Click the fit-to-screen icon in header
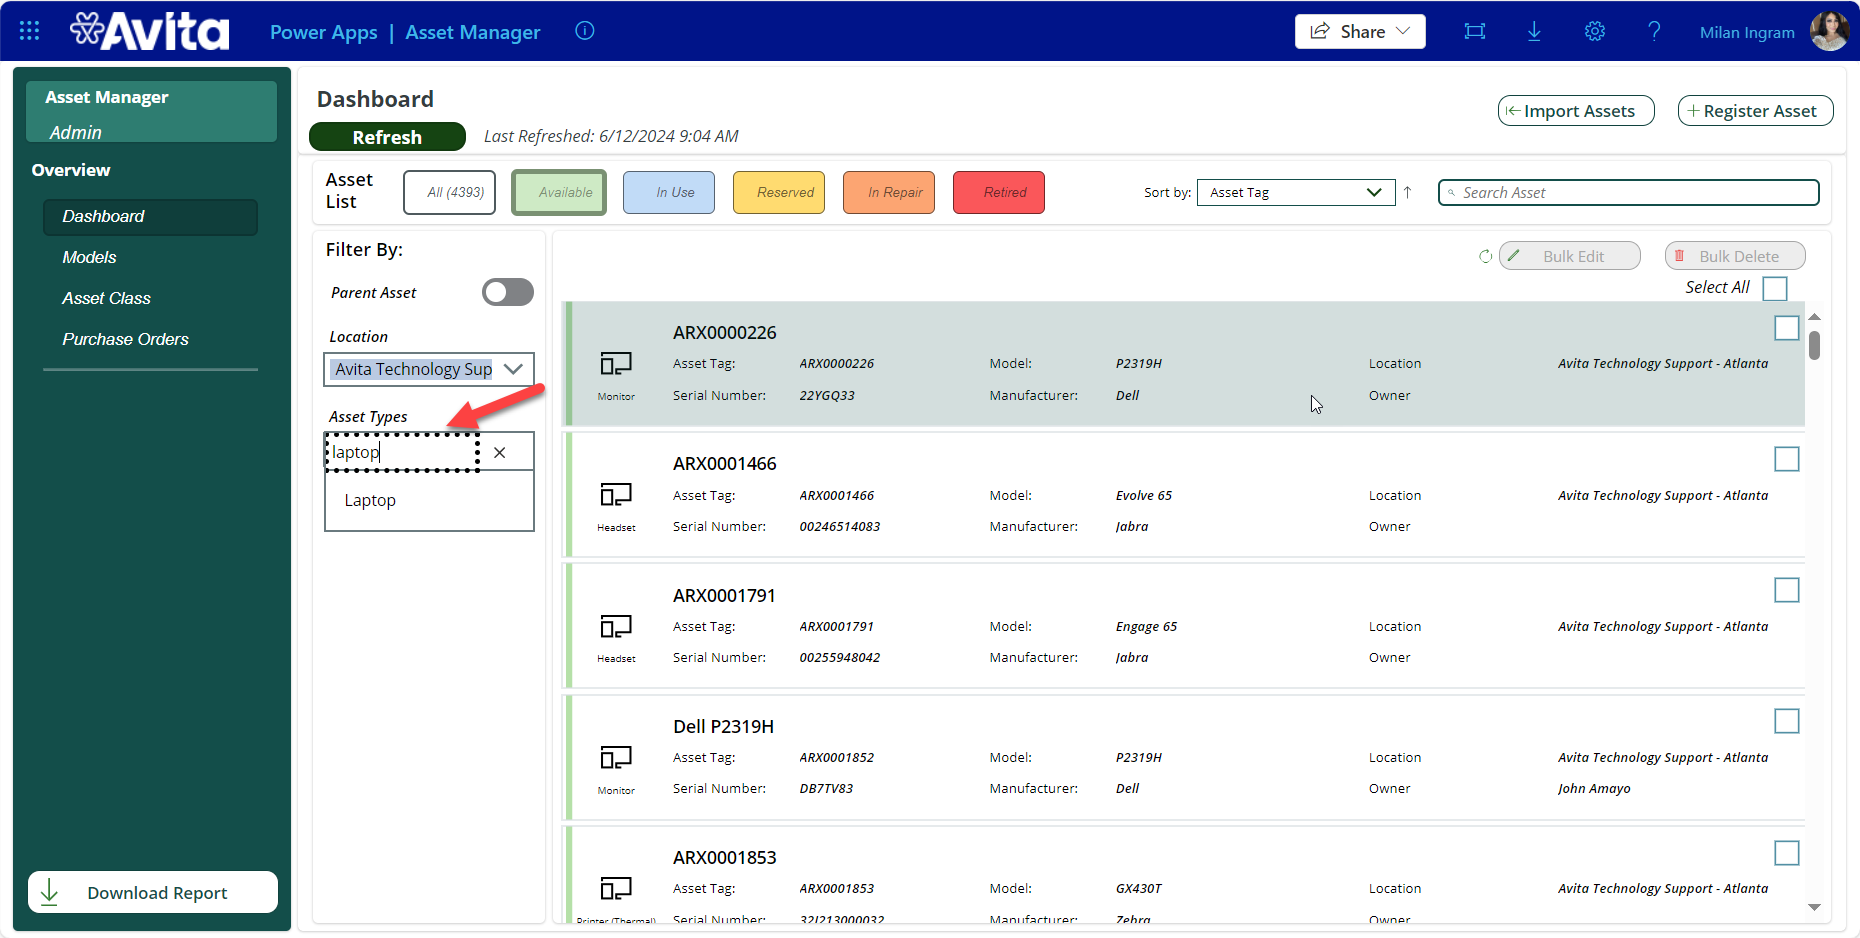The image size is (1860, 938). coord(1475,31)
